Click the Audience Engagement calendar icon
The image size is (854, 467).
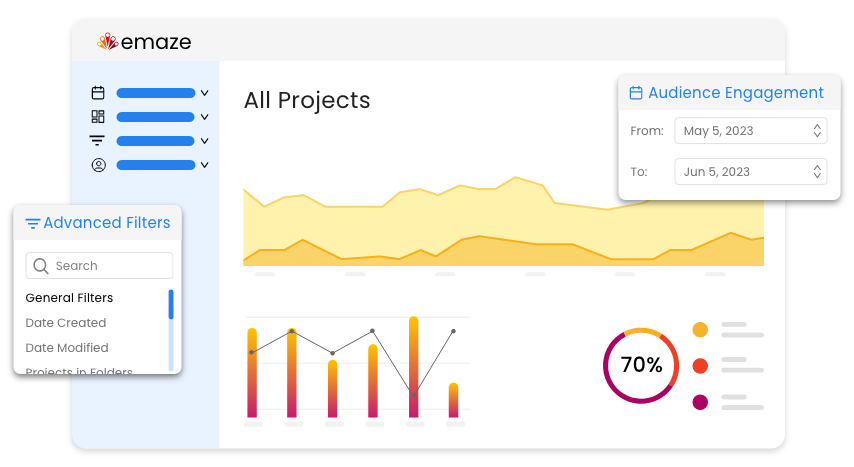click(635, 93)
